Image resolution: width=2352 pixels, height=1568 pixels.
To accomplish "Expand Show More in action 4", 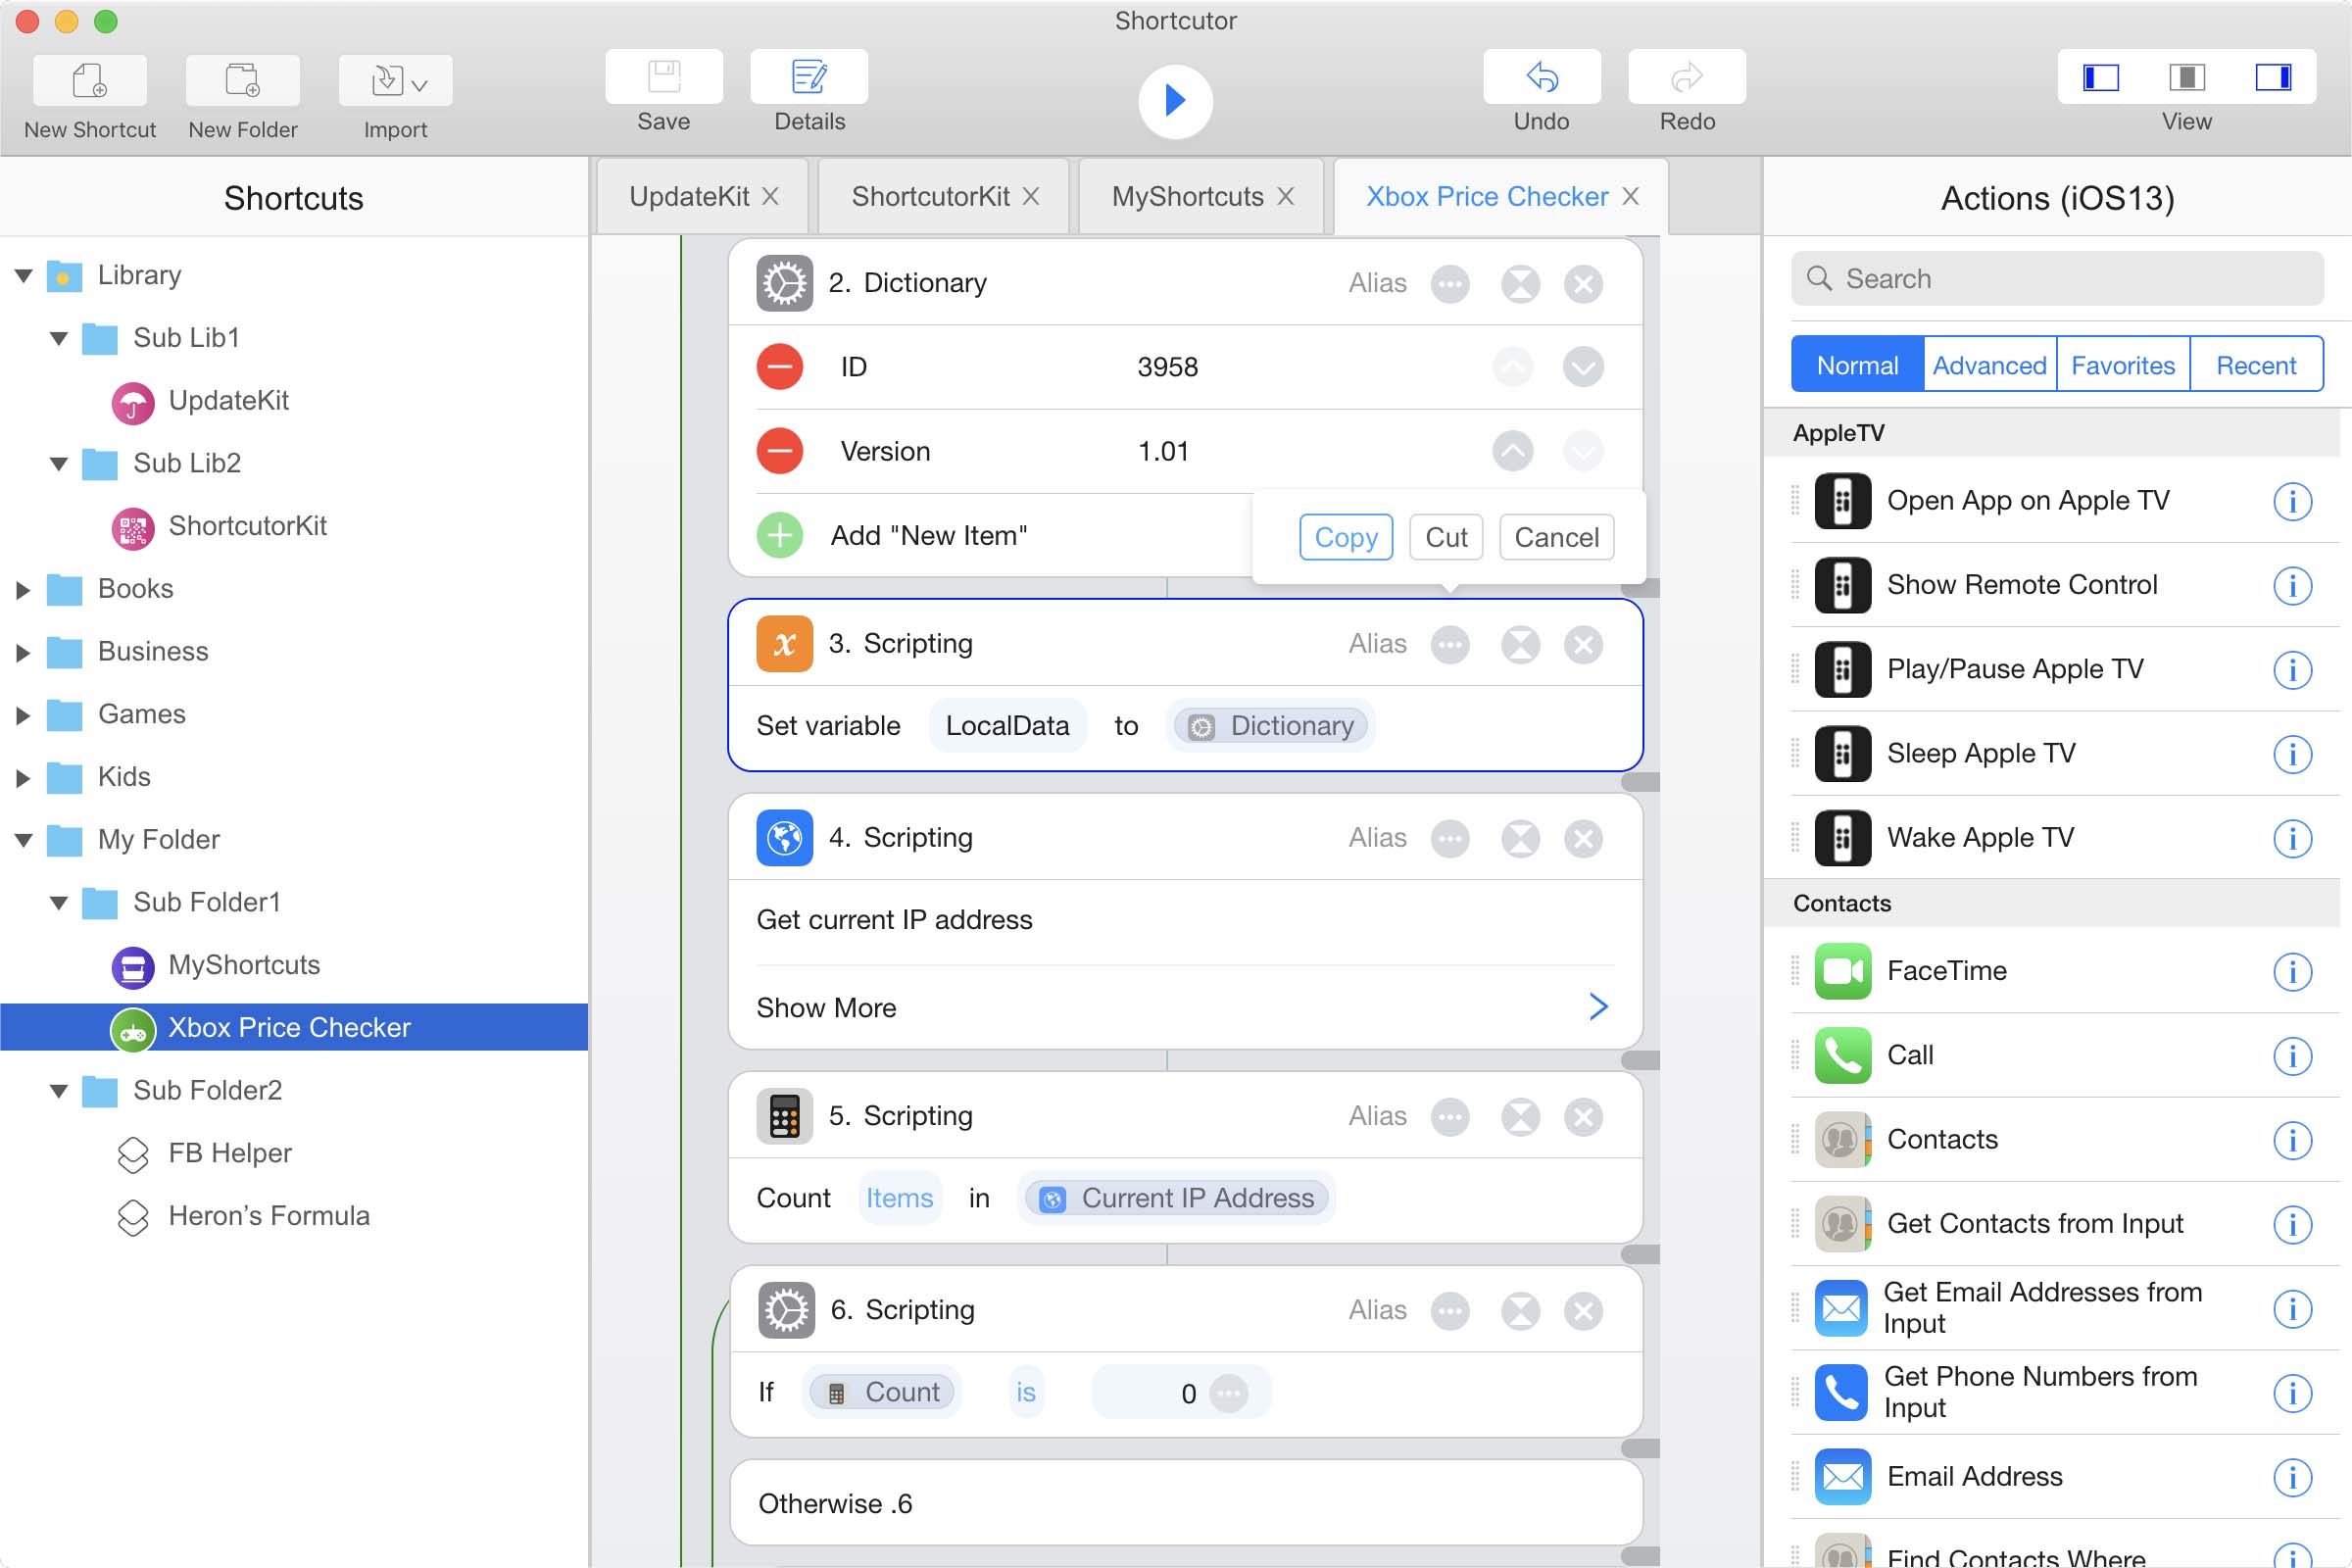I will coord(1597,1007).
